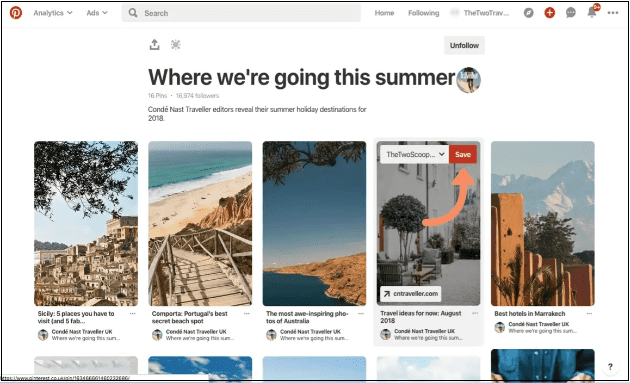Open 'Best hotels in Marrakech' title
The width and height of the screenshot is (630, 383).
[x=530, y=313]
